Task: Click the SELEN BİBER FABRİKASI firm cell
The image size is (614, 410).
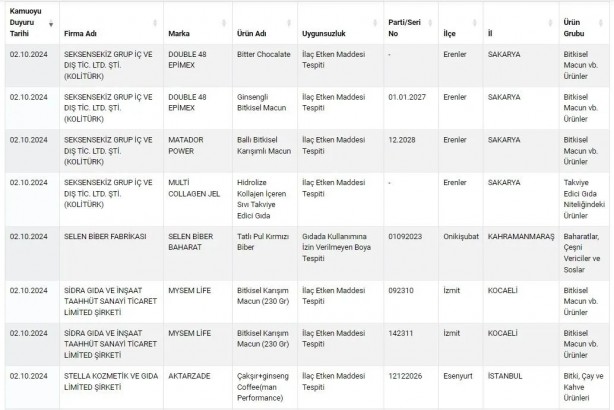Action: coord(106,236)
